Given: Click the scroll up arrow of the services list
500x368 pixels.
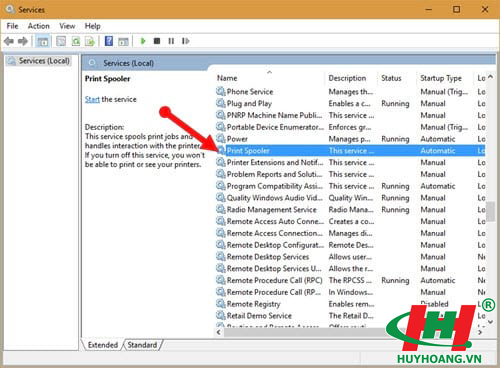Looking at the screenshot, I should (490, 77).
